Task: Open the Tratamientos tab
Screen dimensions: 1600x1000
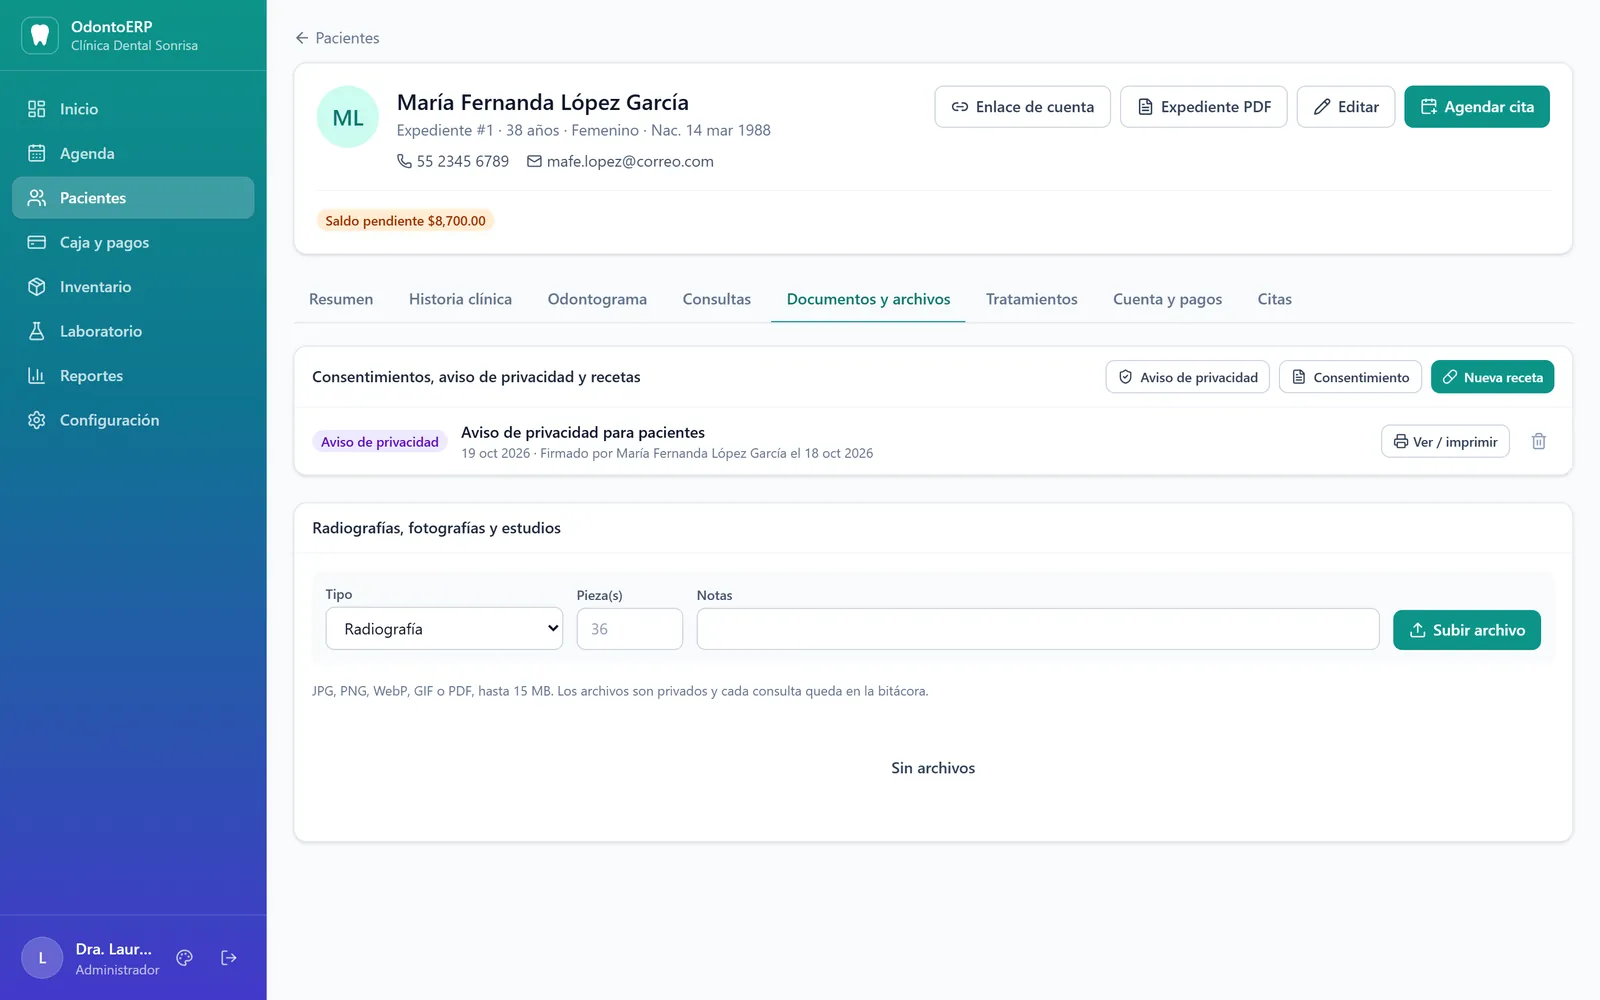Action: tap(1032, 299)
